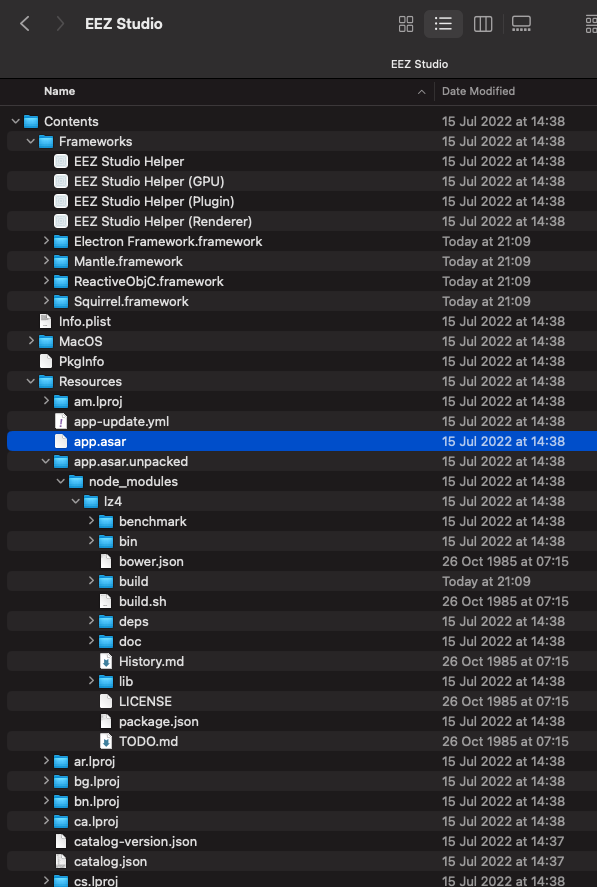Click bower.json date 26 Oct 1985
This screenshot has height=887, width=597.
(x=505, y=561)
